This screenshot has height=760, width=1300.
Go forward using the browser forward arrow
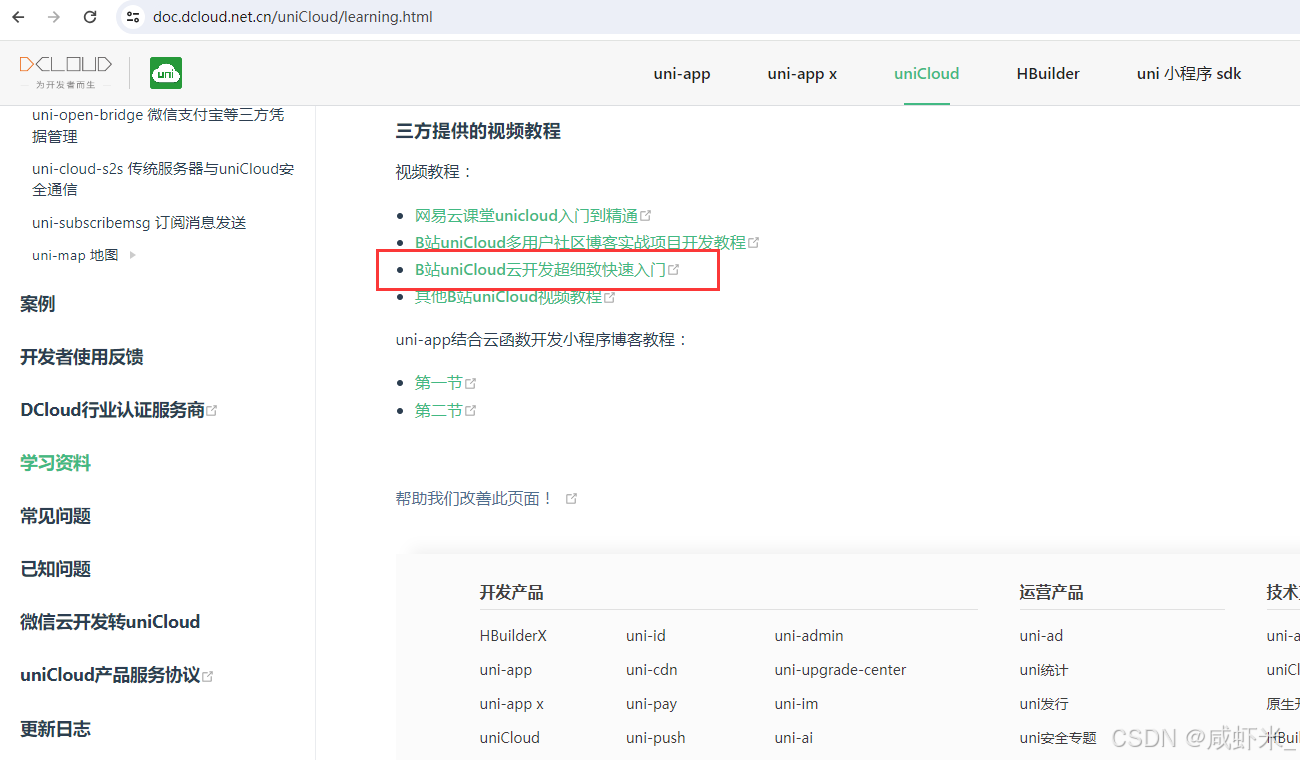pos(54,17)
